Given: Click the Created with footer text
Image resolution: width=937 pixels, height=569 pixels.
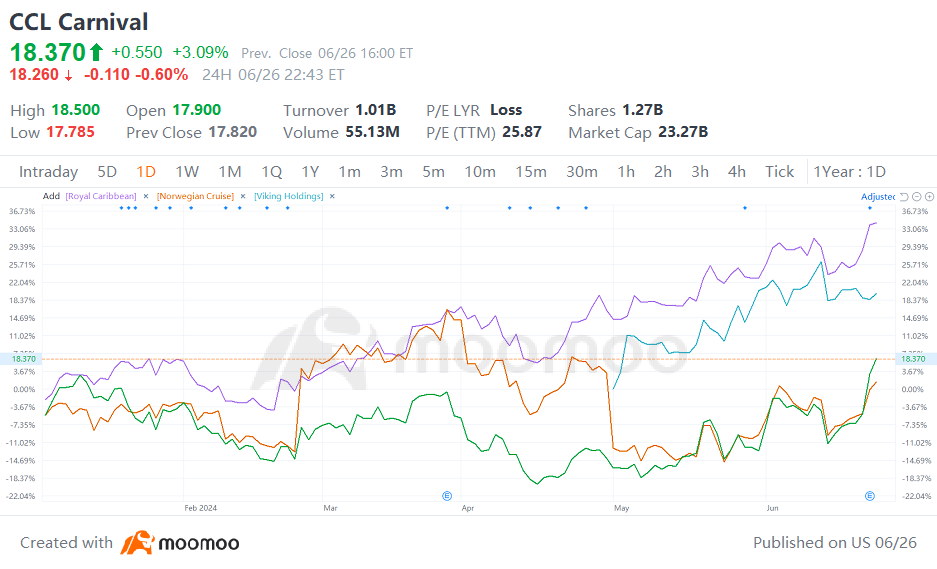Looking at the screenshot, I should pos(66,543).
